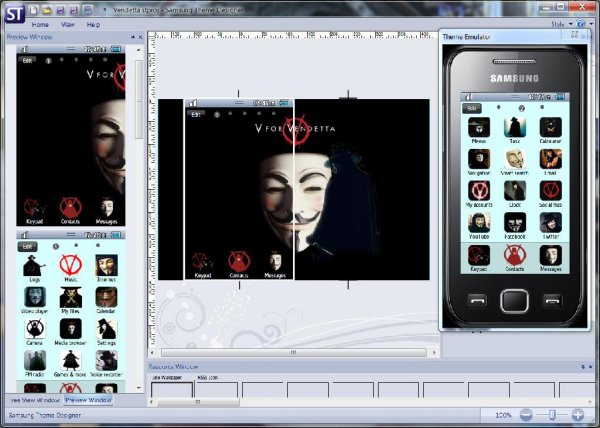Open the Help ribbon tab
The height and width of the screenshot is (428, 600).
tap(93, 24)
